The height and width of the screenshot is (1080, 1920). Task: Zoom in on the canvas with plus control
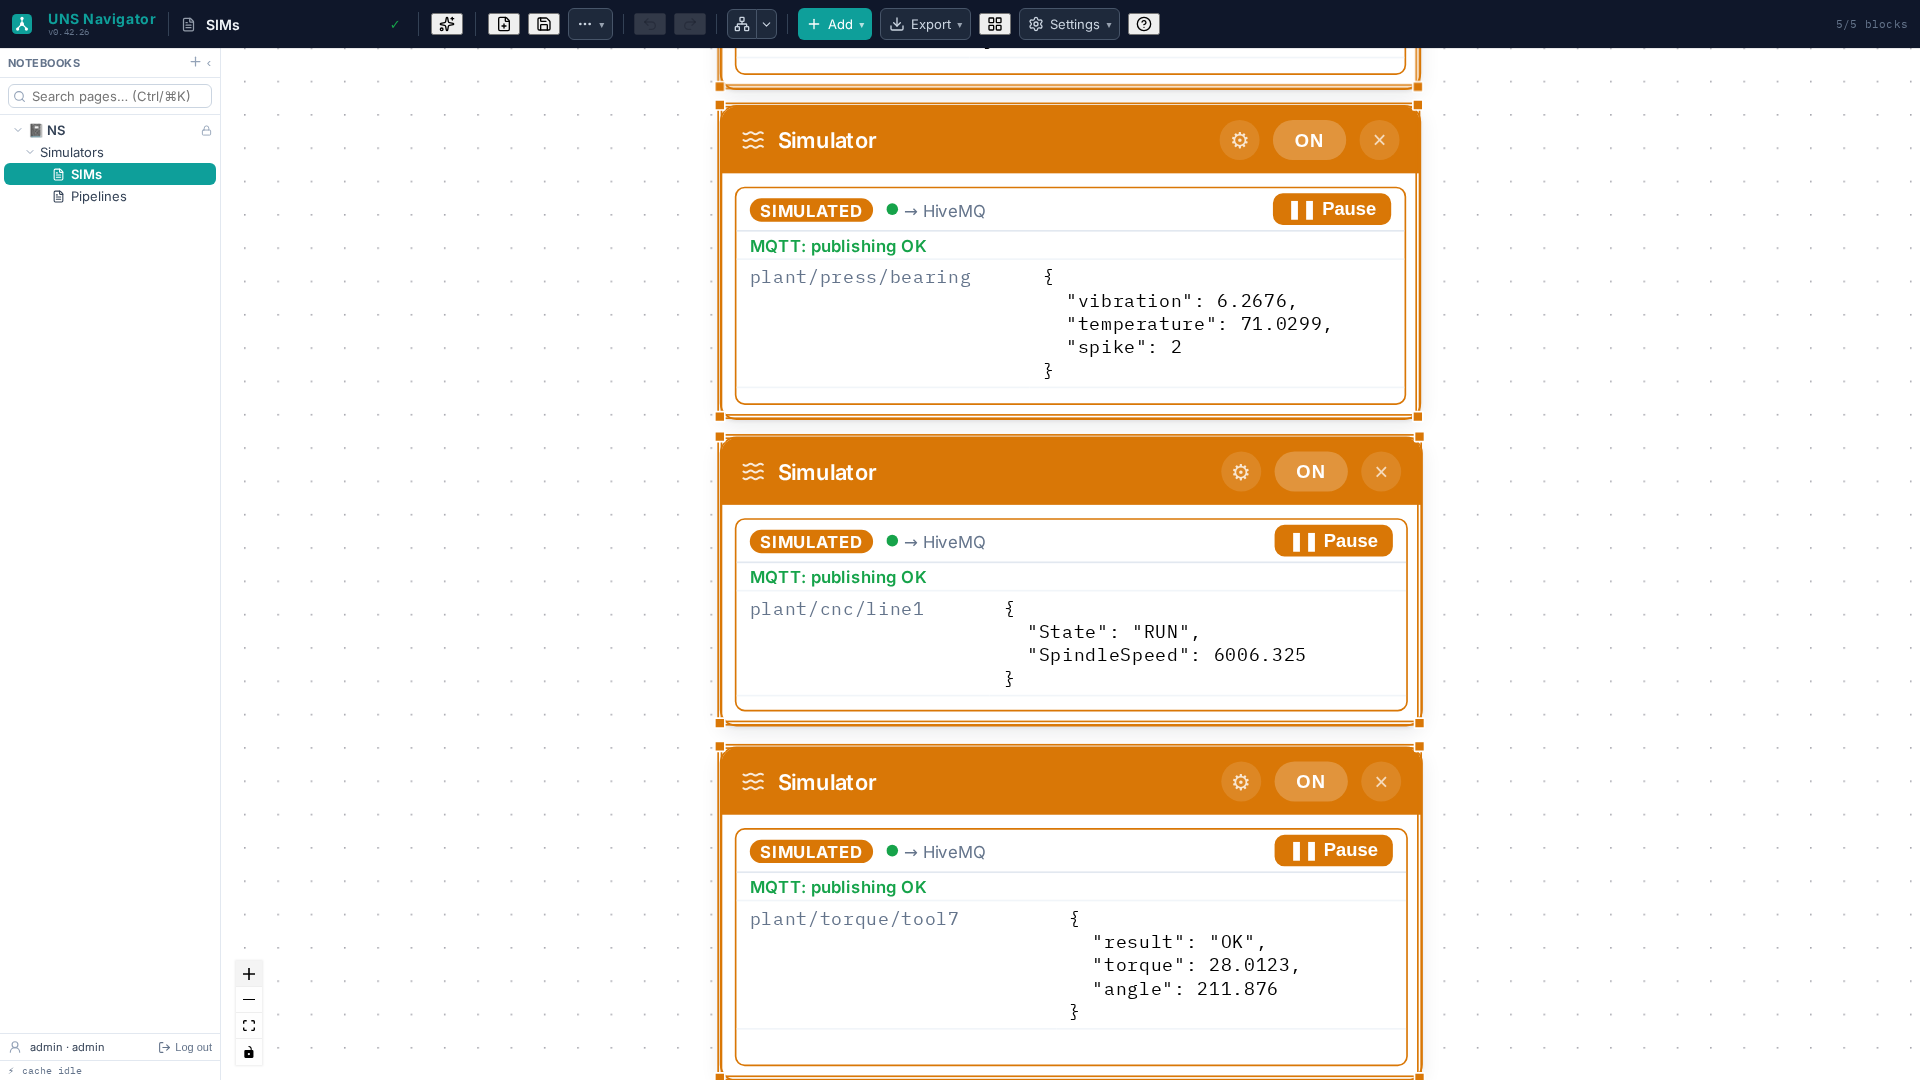pos(249,974)
